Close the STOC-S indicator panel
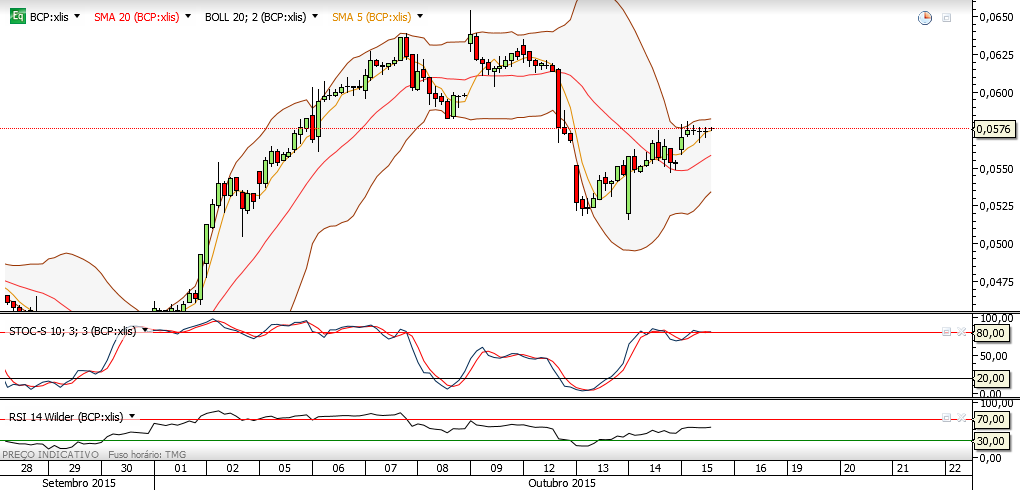The height and width of the screenshot is (490, 1020). click(x=961, y=332)
